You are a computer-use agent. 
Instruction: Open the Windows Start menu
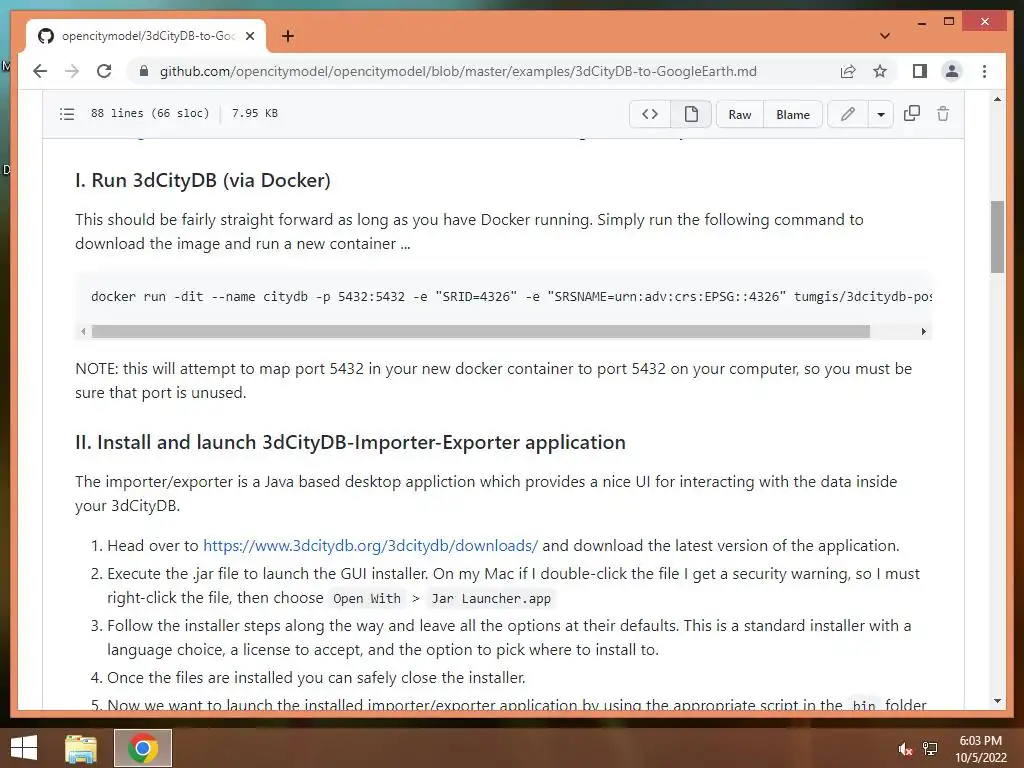coord(24,748)
